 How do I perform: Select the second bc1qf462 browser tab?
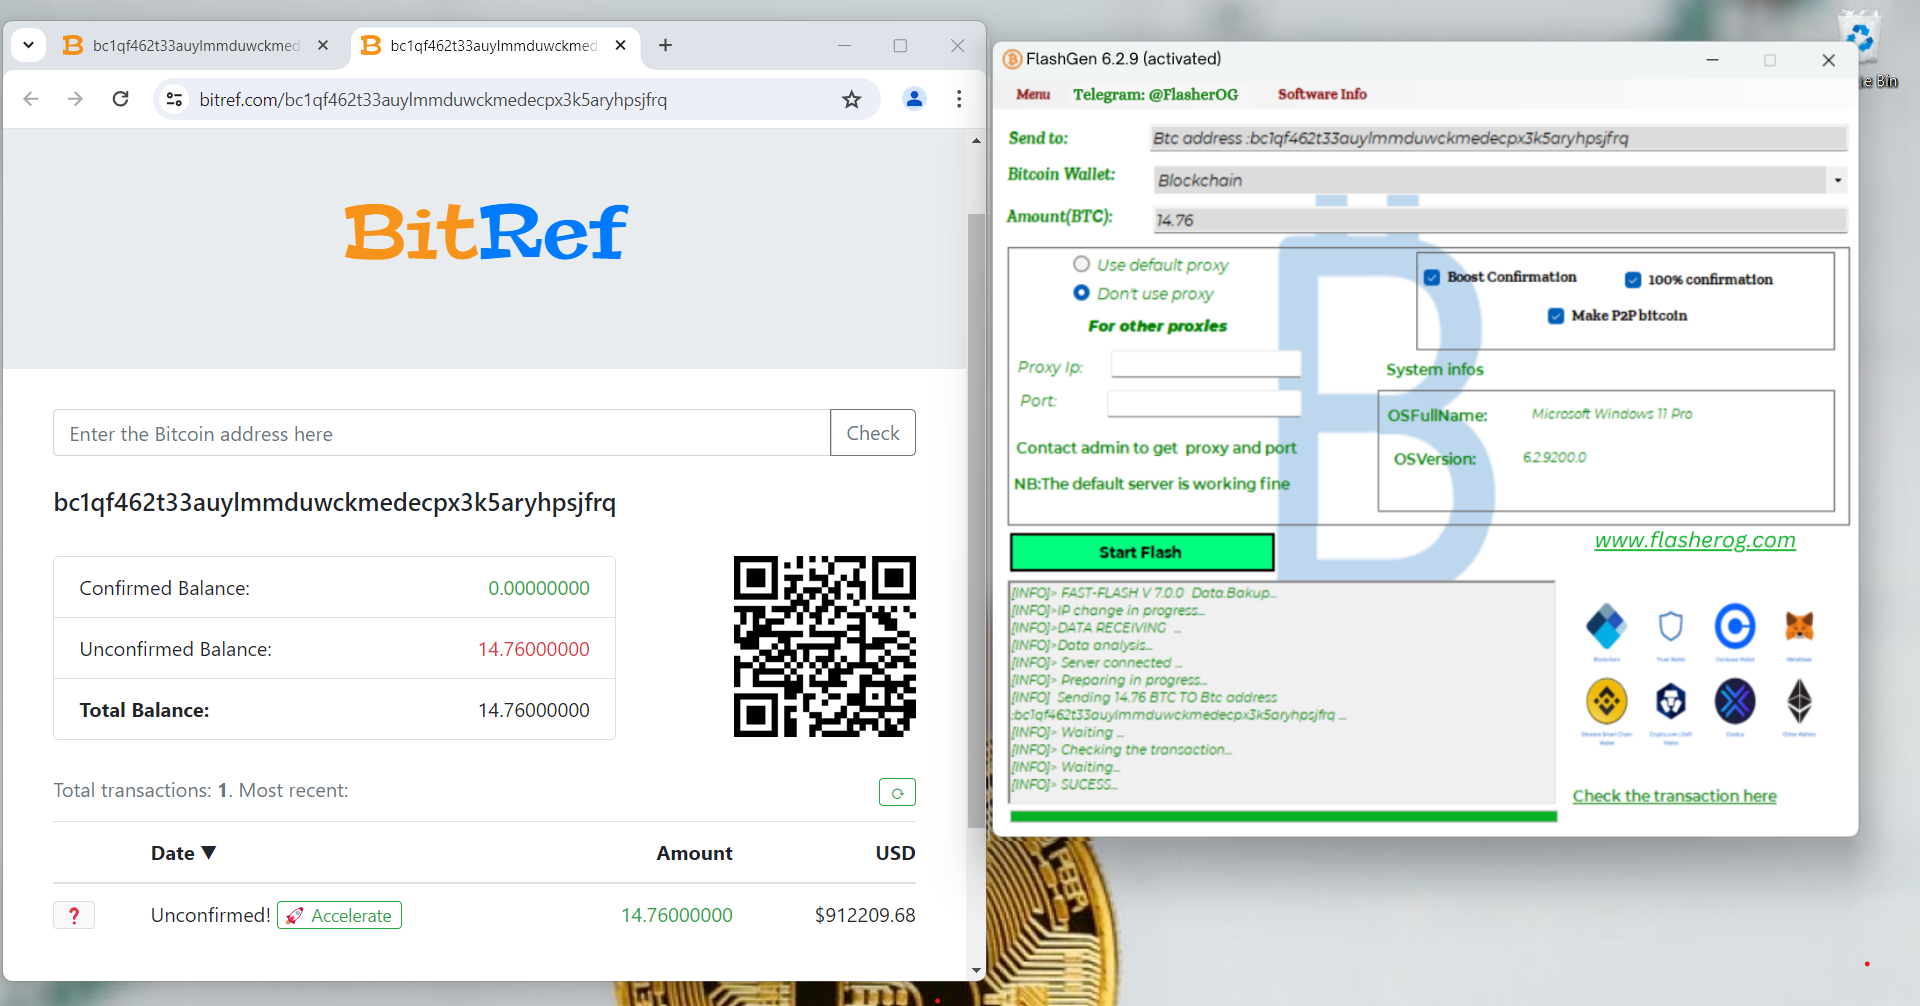[493, 45]
